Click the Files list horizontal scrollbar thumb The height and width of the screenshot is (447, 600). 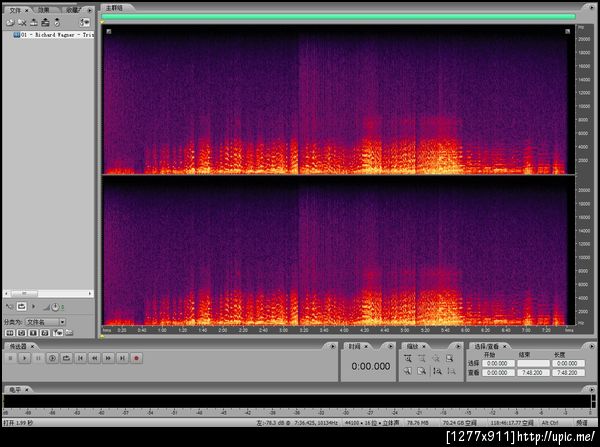pos(24,294)
